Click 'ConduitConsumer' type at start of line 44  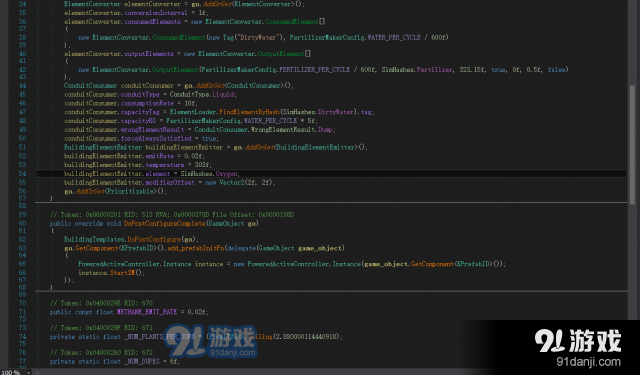tap(90, 86)
